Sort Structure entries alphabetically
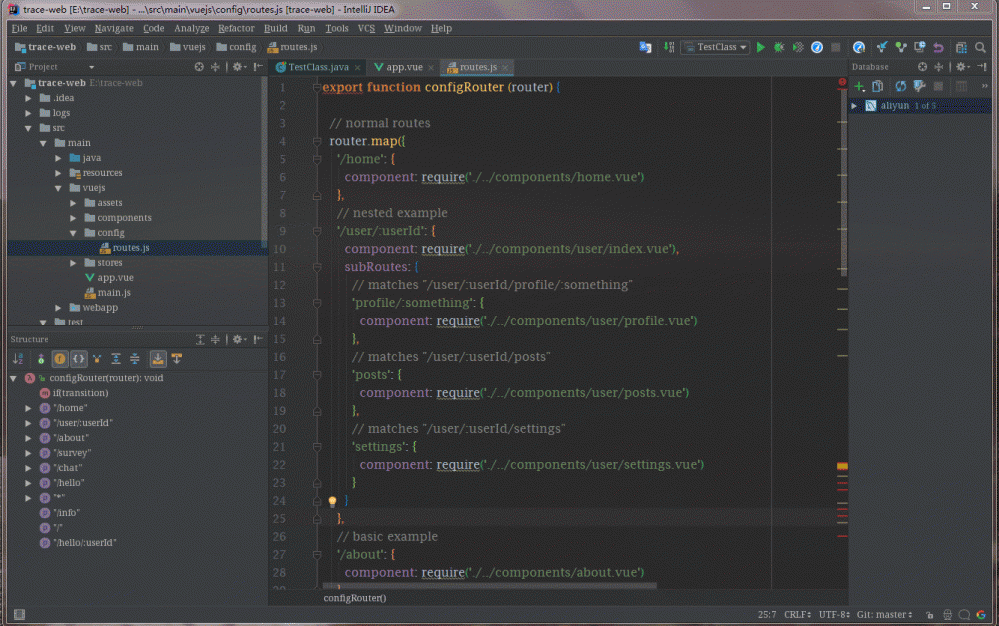 (18, 358)
